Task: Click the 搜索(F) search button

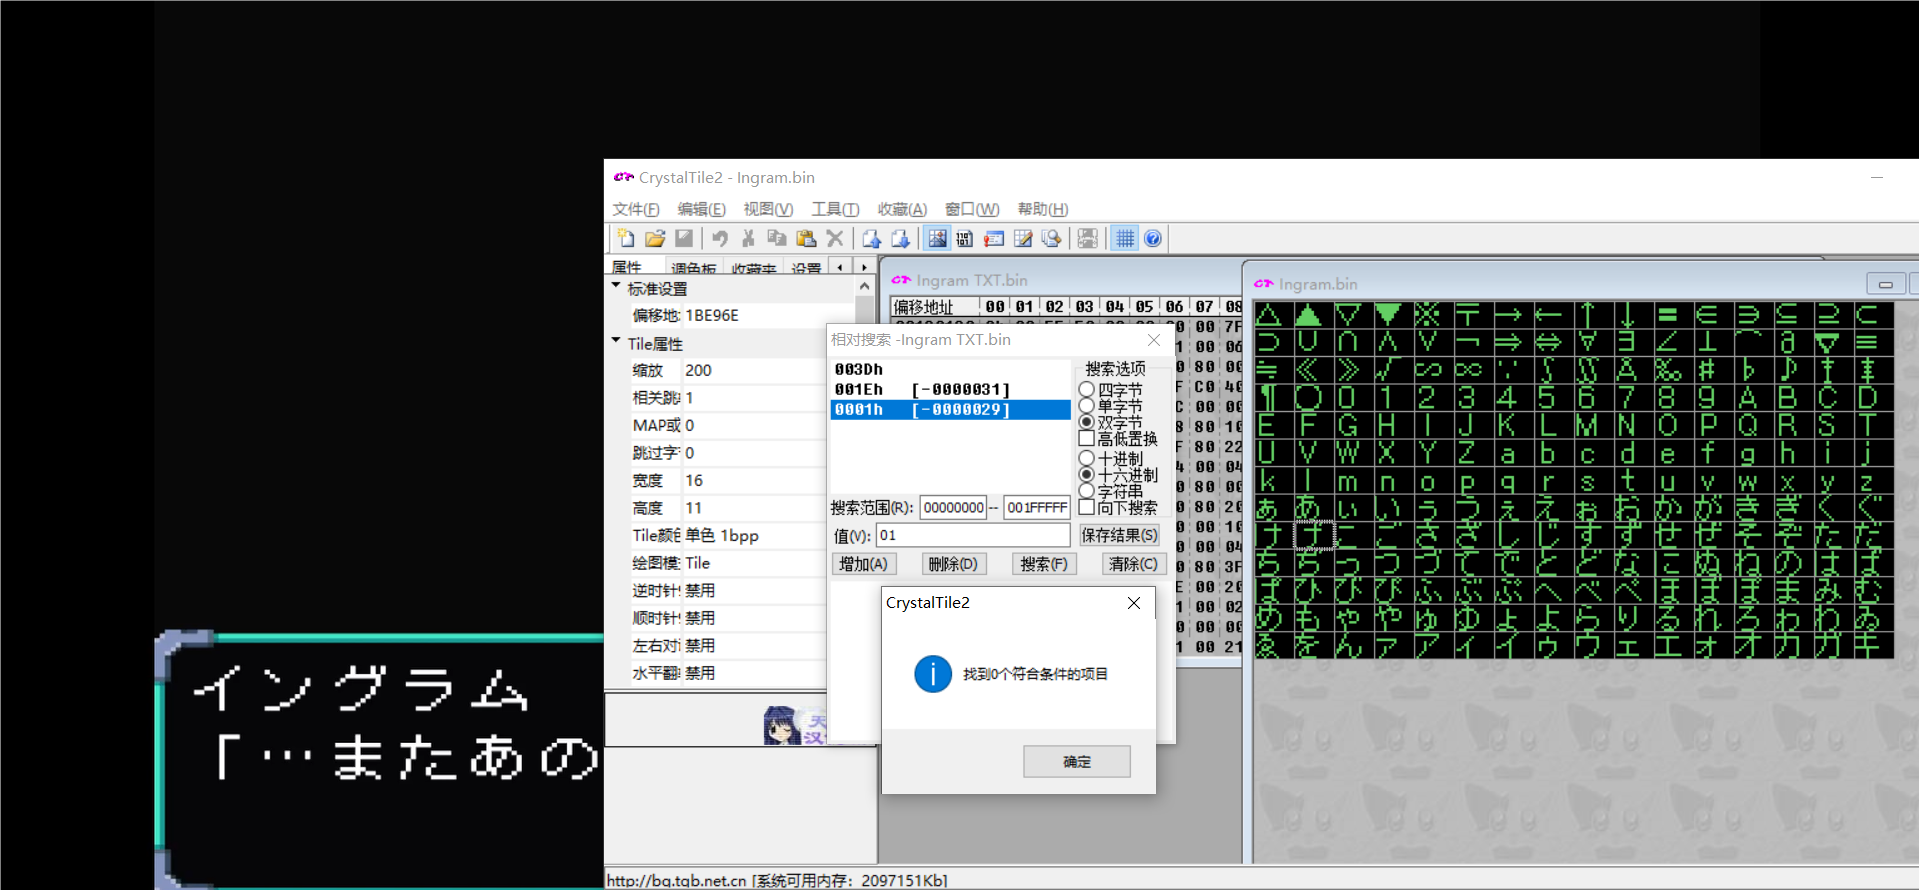Action: point(1044,564)
